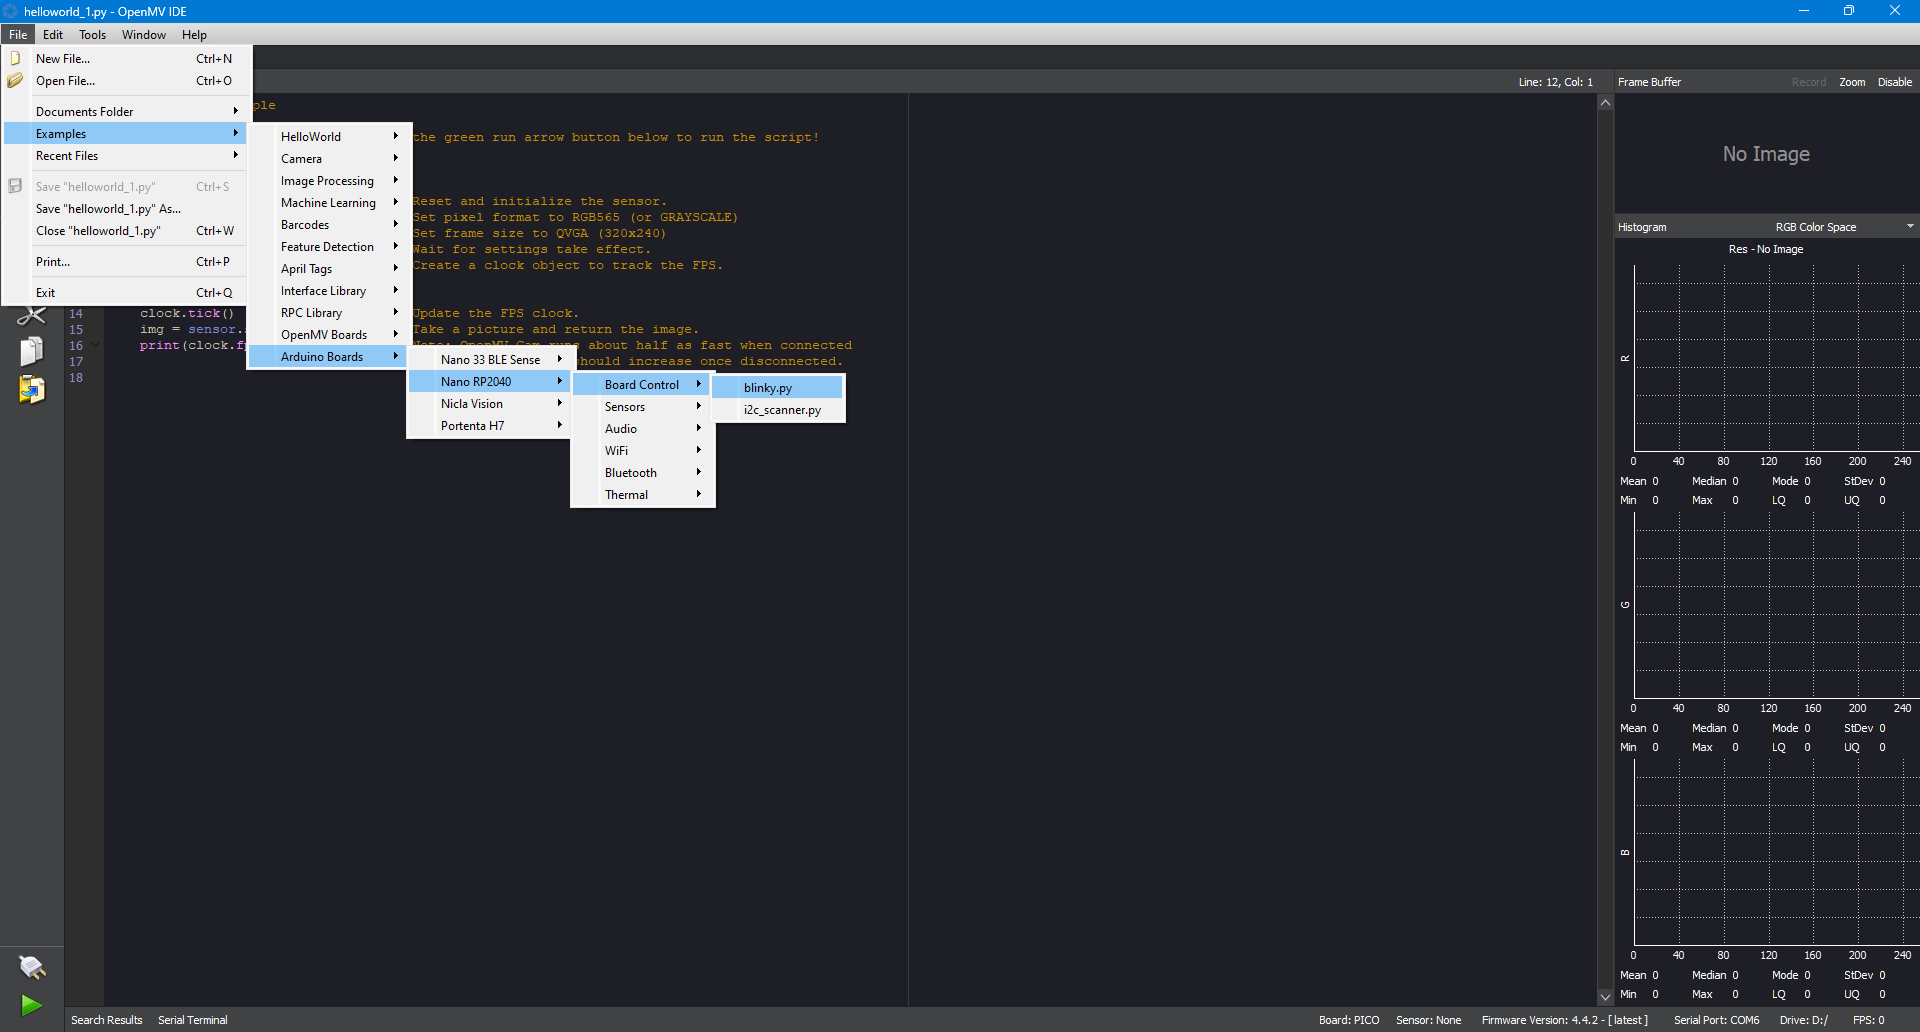1920x1032 pixels.
Task: Expand the Documents Folder submenu
Action: coord(126,112)
